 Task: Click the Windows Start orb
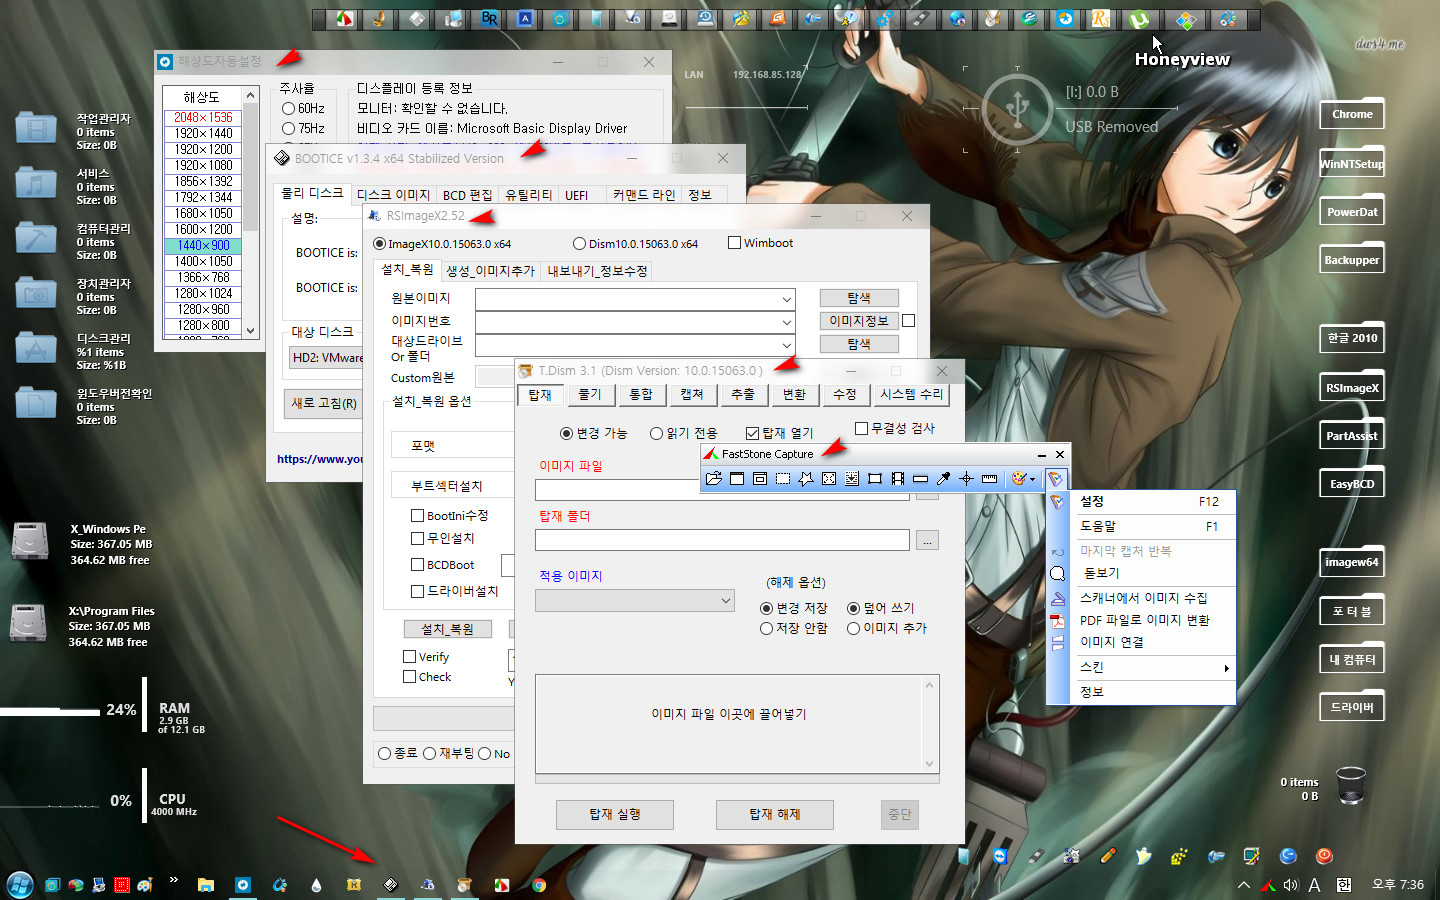(20, 884)
